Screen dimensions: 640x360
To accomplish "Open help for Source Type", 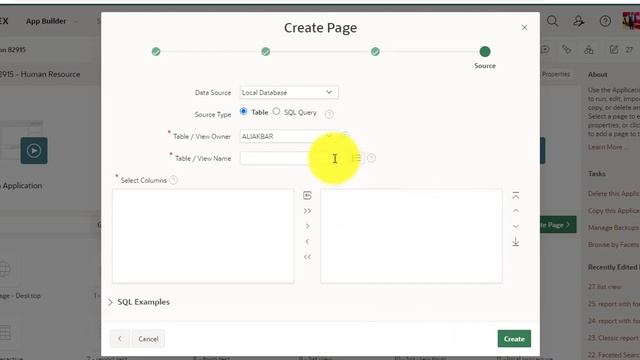I will (x=329, y=114).
